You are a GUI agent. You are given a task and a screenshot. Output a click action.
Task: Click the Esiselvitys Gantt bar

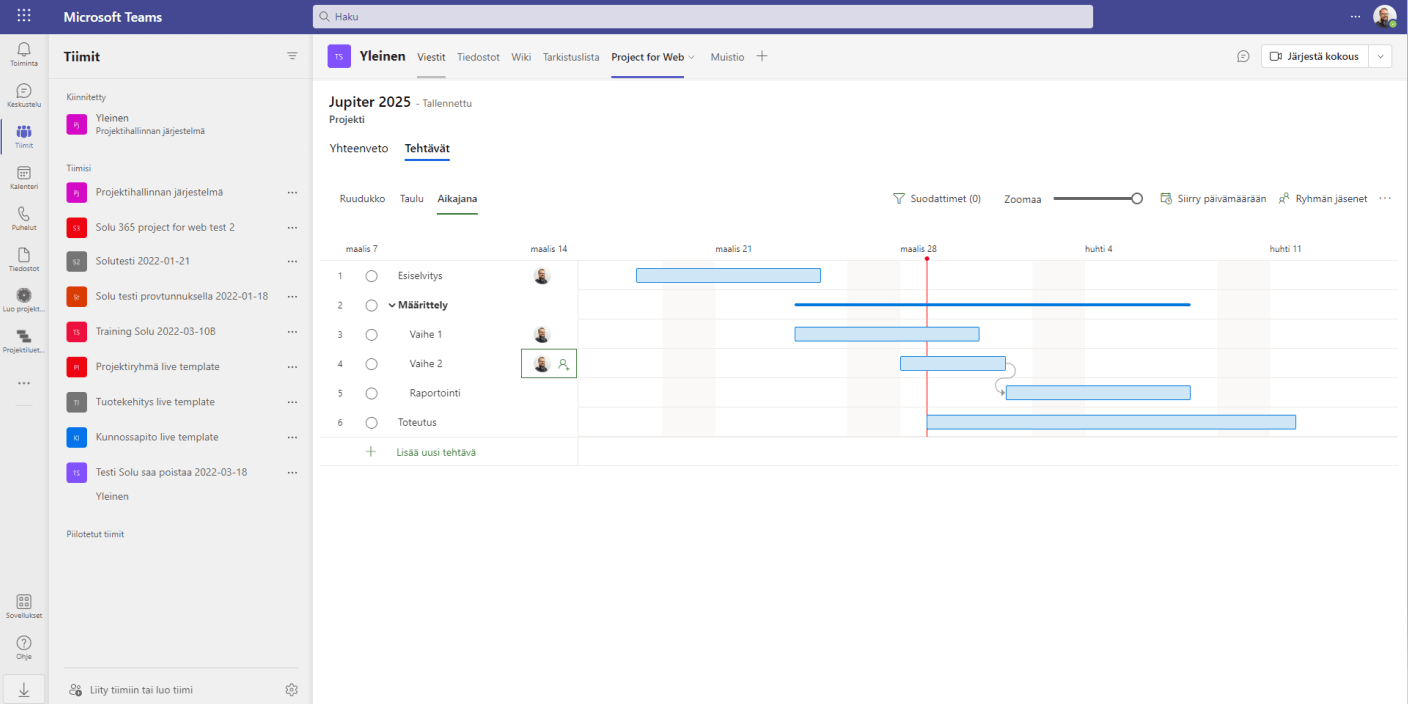tap(728, 275)
